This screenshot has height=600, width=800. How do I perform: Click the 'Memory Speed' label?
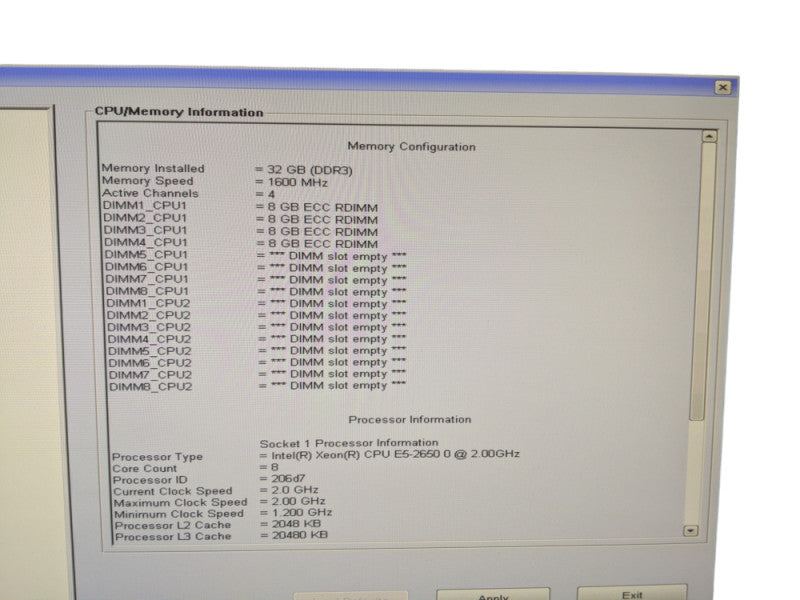click(x=147, y=181)
